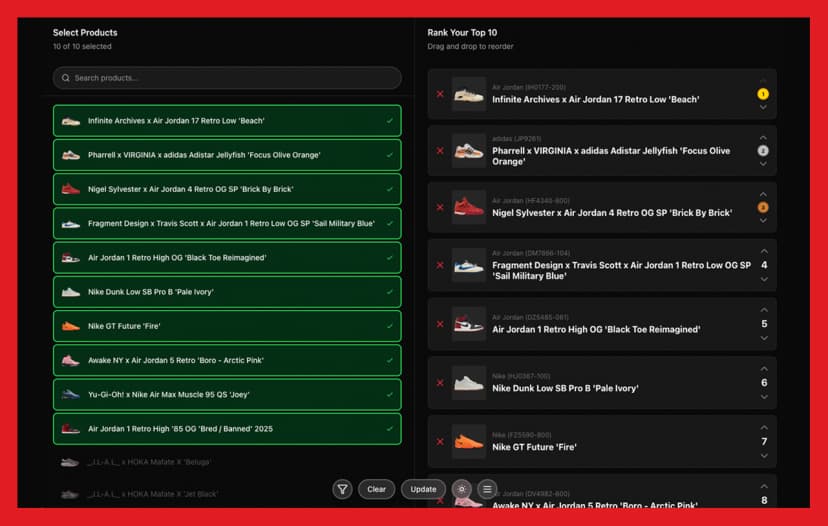Image resolution: width=828 pixels, height=526 pixels.
Task: Deselect Air Jordan 1 'Black Toe Reimagined'
Action: point(227,258)
